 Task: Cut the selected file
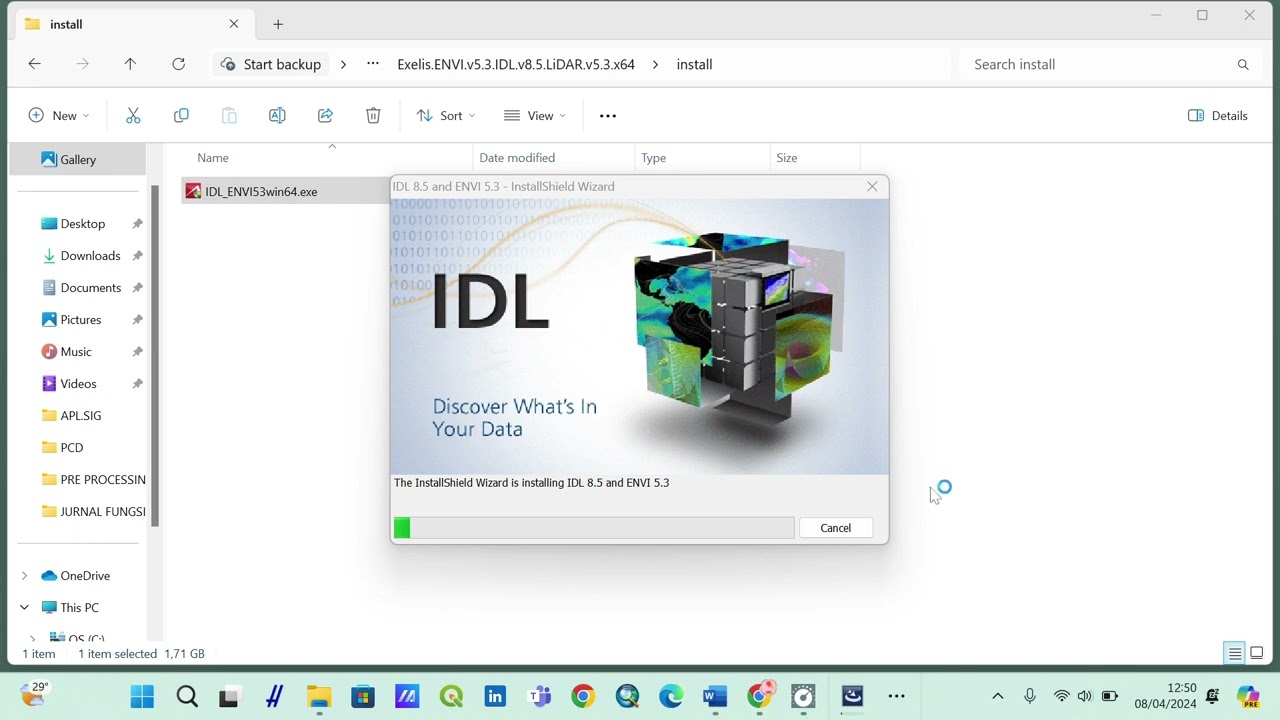pyautogui.click(x=133, y=116)
